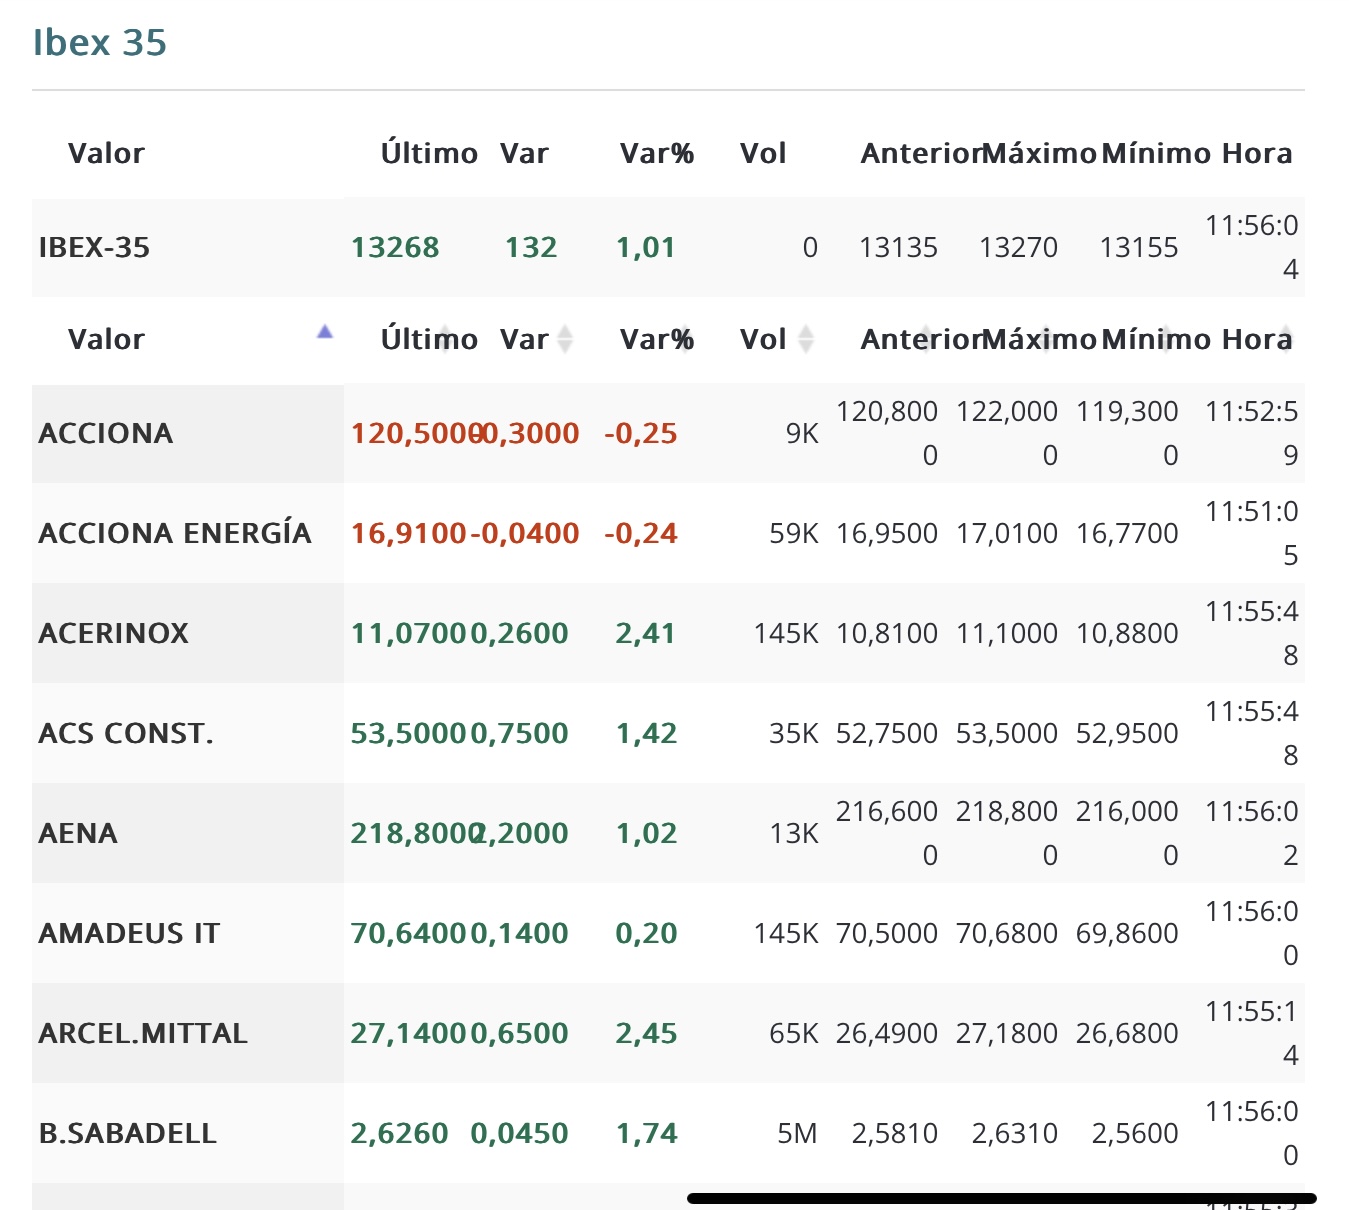
Task: Sort by Mínimo column header
Action: point(1156,339)
